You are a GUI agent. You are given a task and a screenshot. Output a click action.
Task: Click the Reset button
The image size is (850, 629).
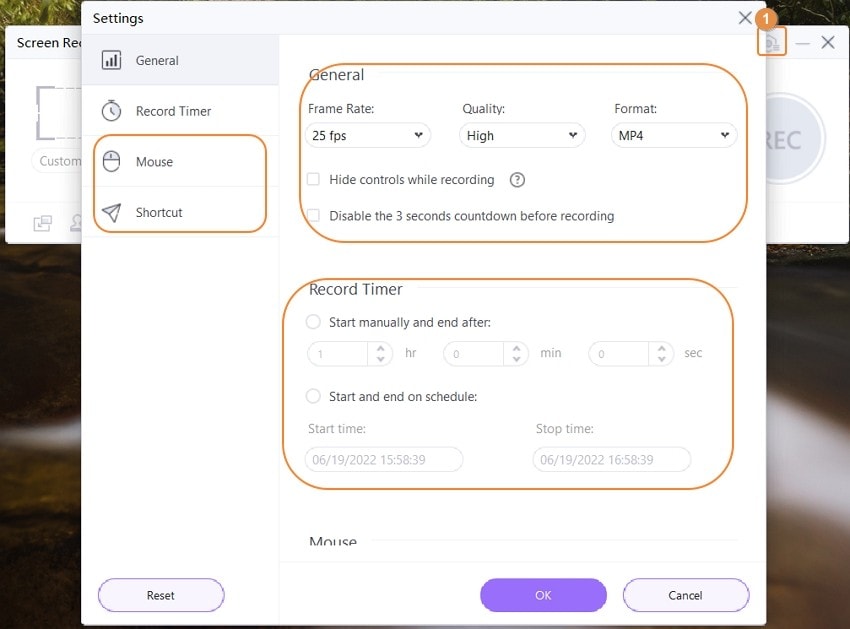click(x=161, y=595)
